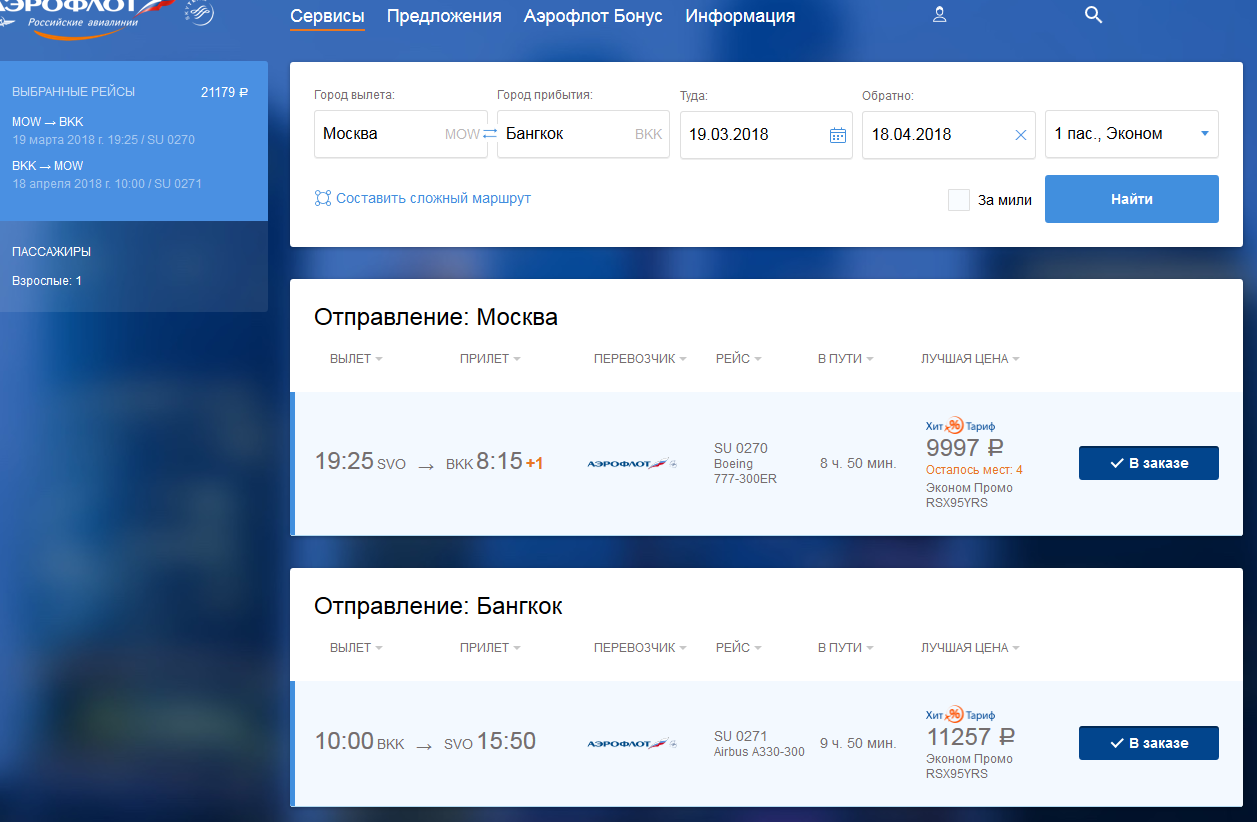
Task: Sort Moscow departures by Лучшая цена
Action: (x=970, y=359)
